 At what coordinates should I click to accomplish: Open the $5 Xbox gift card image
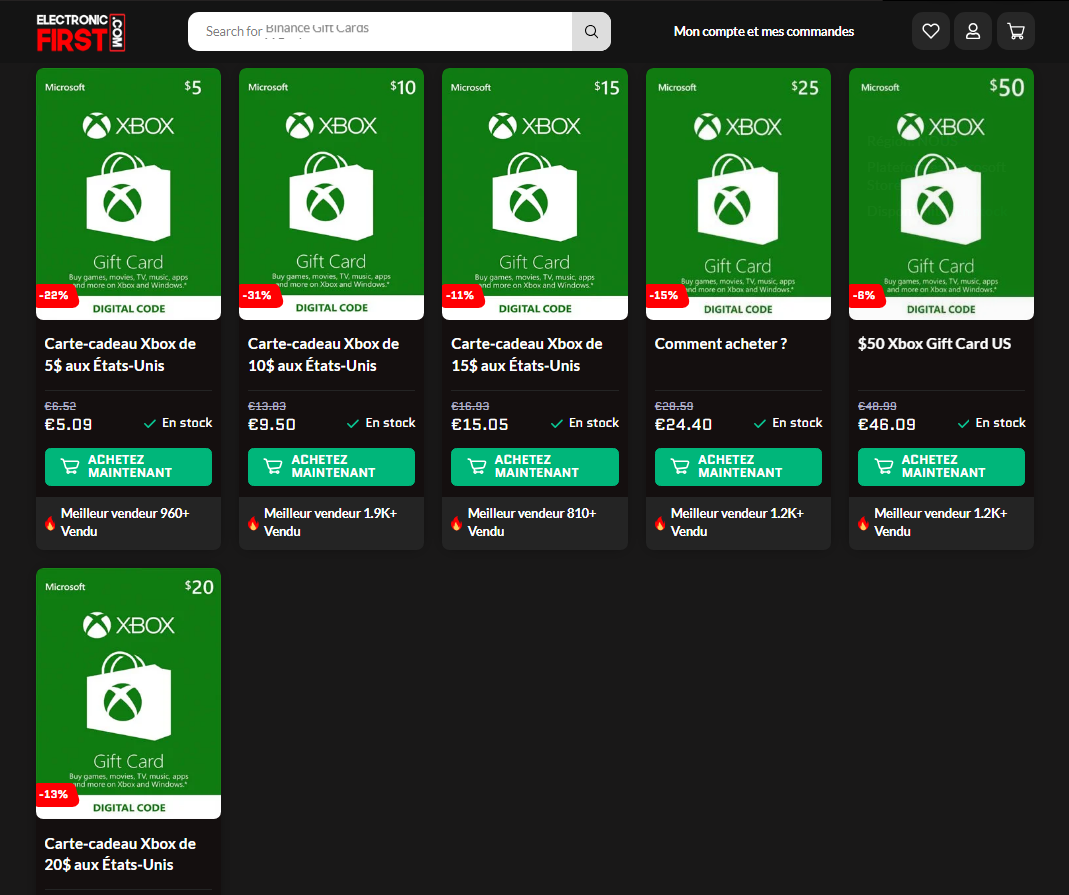[128, 194]
